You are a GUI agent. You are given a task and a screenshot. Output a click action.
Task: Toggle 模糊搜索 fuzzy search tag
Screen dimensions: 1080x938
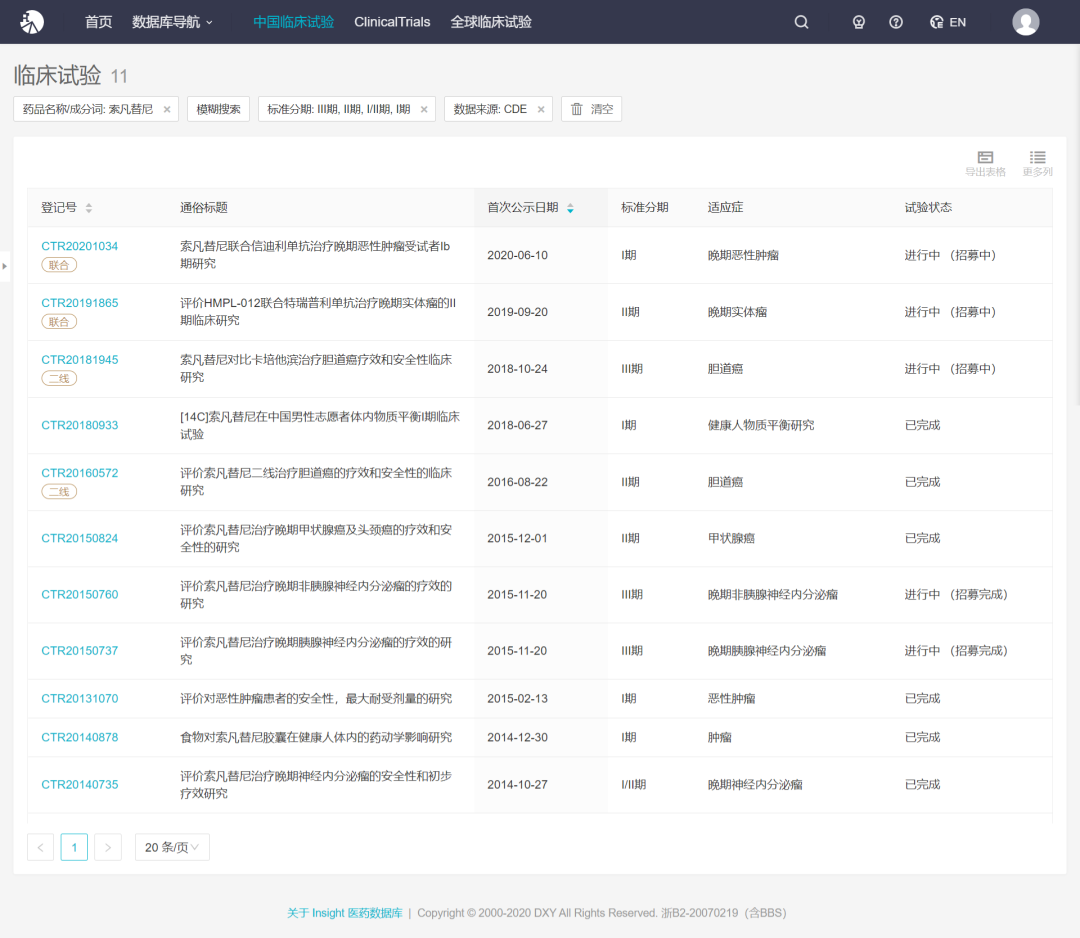(x=218, y=109)
